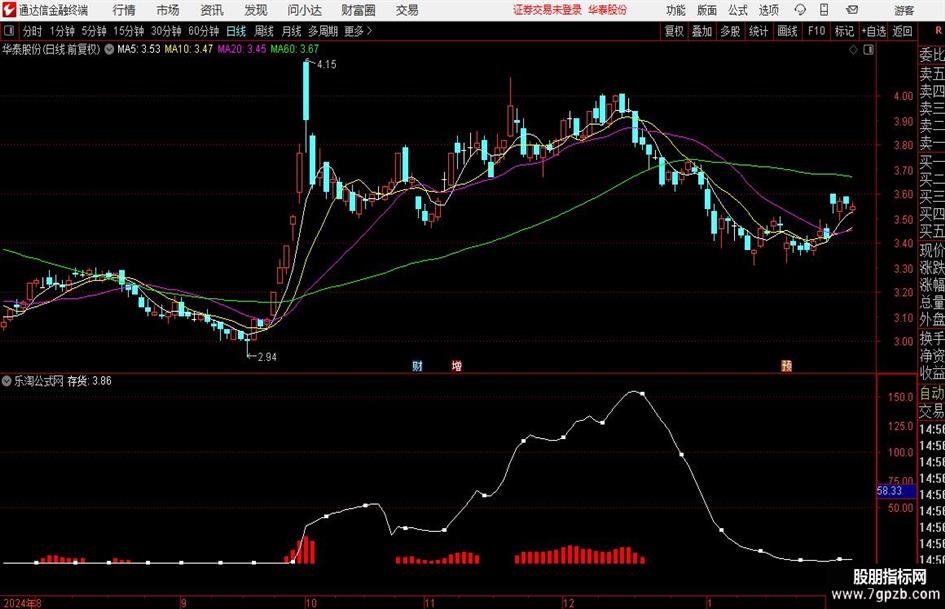Open the envelope messages icon
The image size is (945, 609).
(852, 10)
